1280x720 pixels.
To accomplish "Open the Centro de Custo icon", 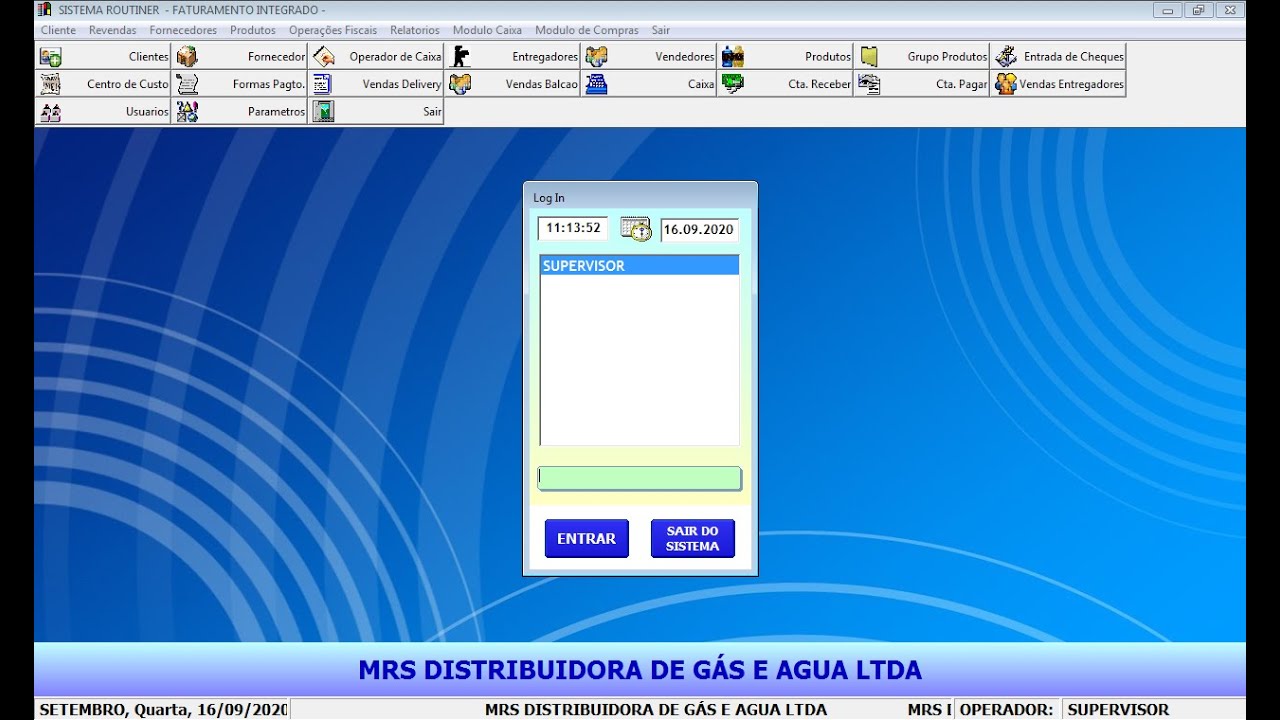I will click(x=51, y=84).
